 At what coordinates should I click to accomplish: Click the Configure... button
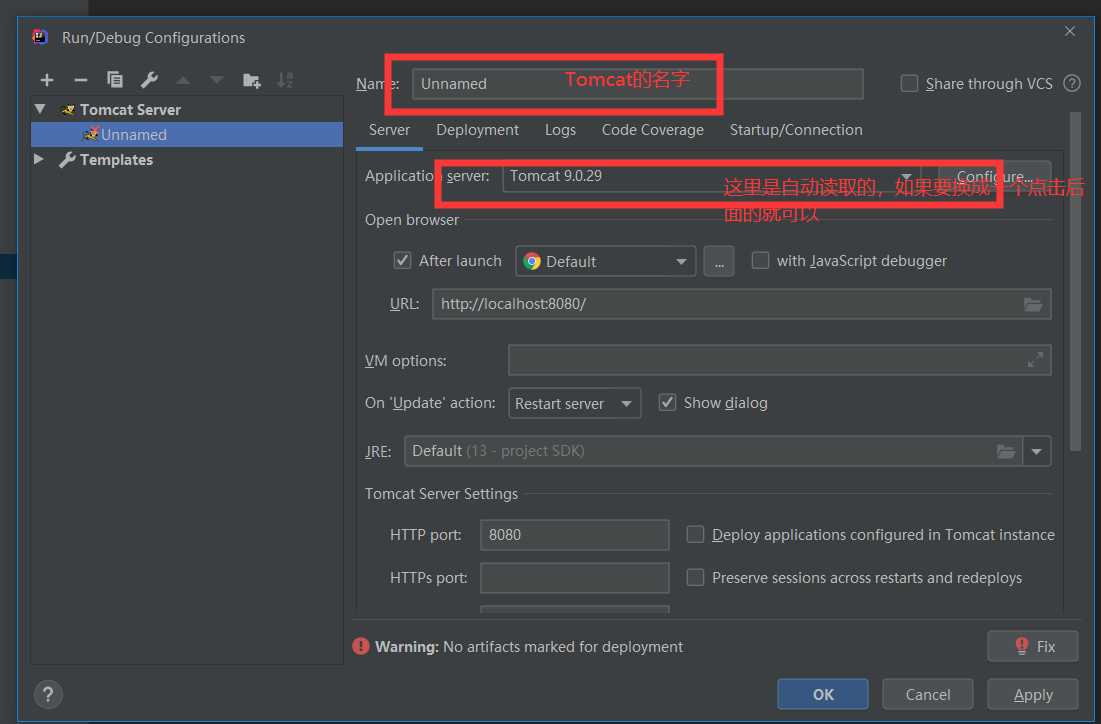(994, 176)
